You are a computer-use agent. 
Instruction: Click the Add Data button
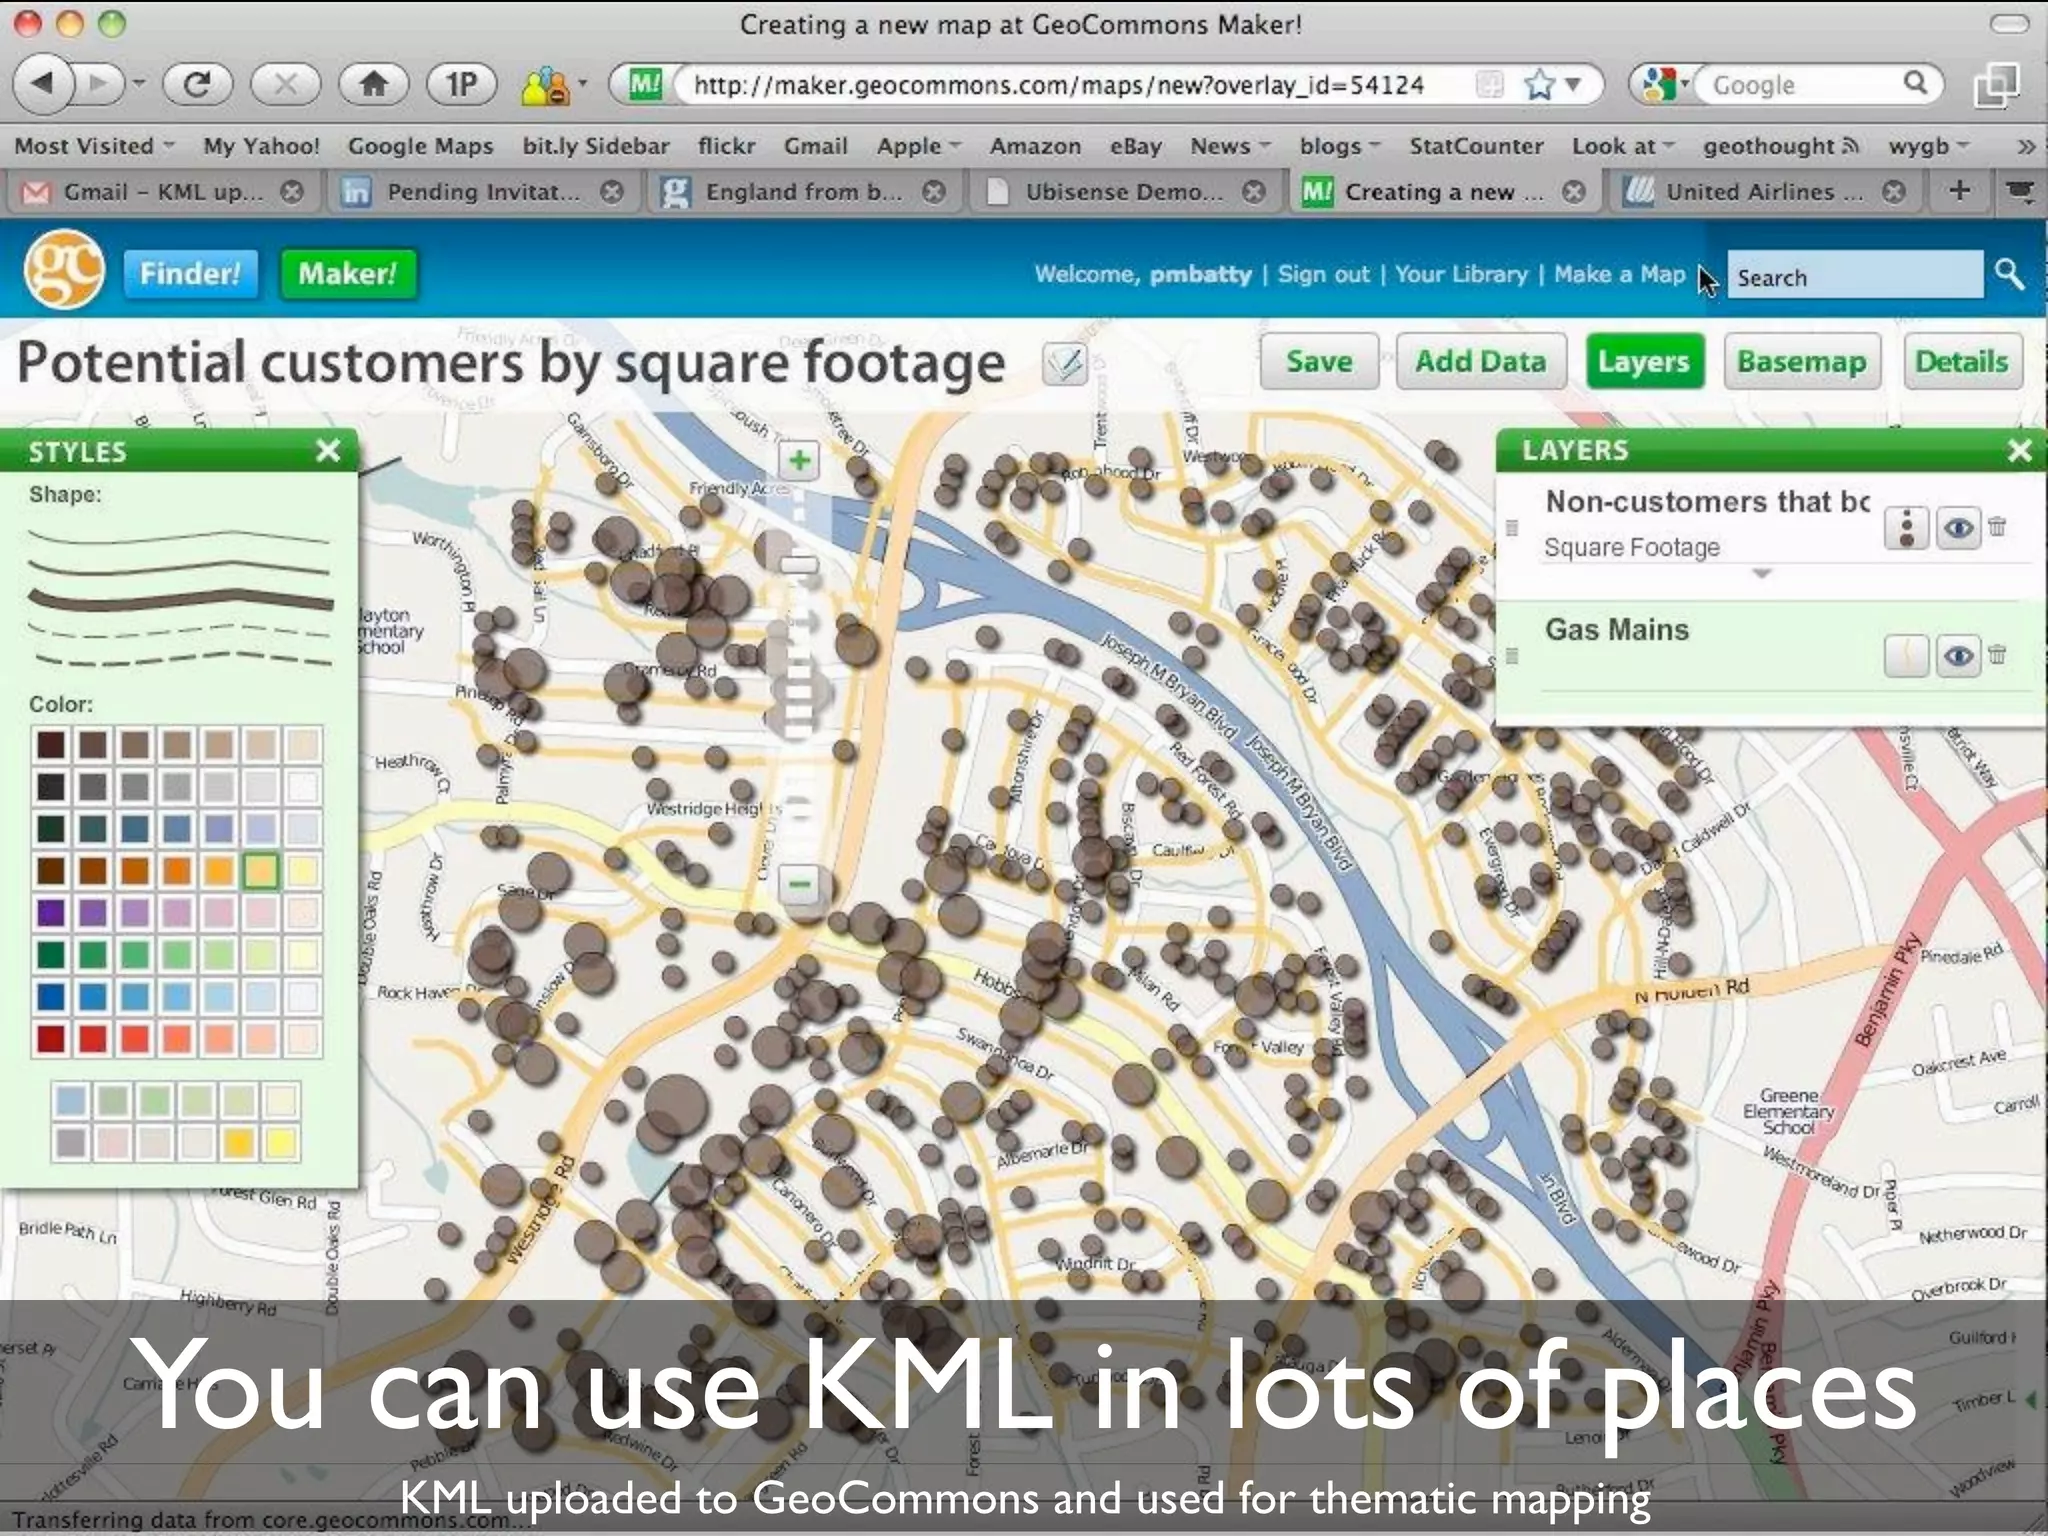(1480, 361)
